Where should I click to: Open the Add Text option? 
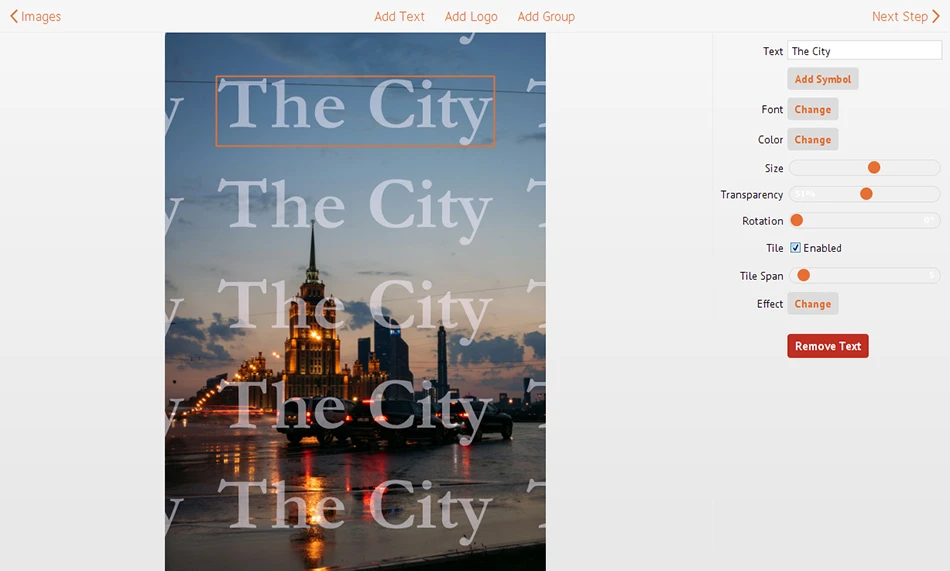tap(399, 16)
